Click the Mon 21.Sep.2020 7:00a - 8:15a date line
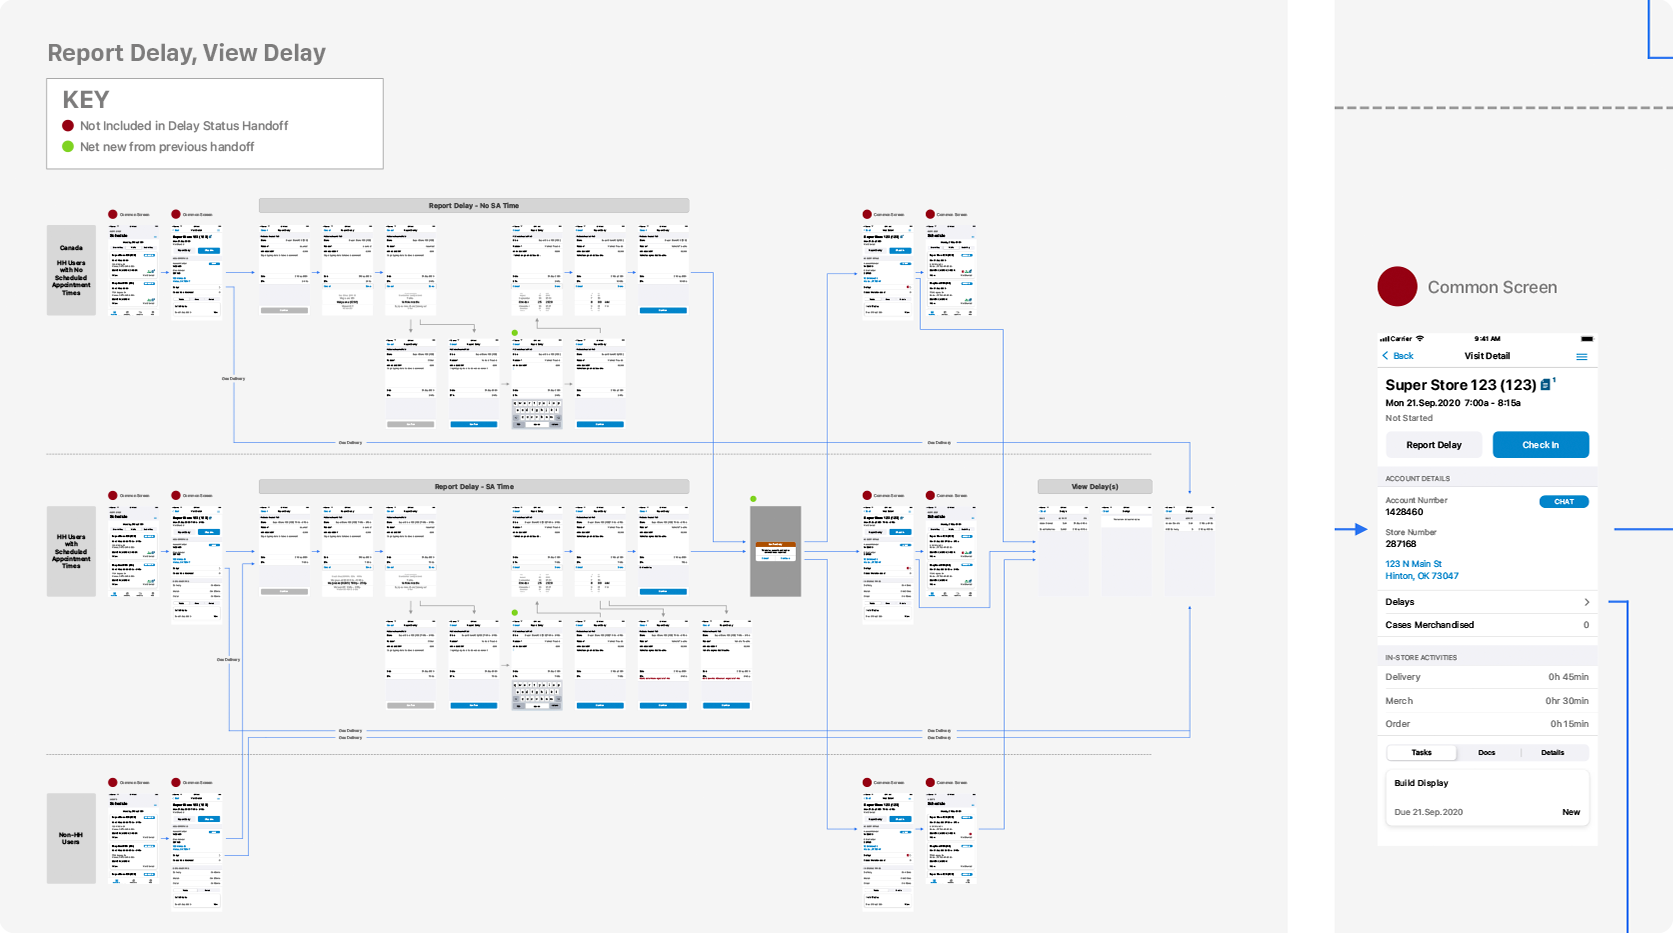This screenshot has height=933, width=1673. pyautogui.click(x=1452, y=403)
